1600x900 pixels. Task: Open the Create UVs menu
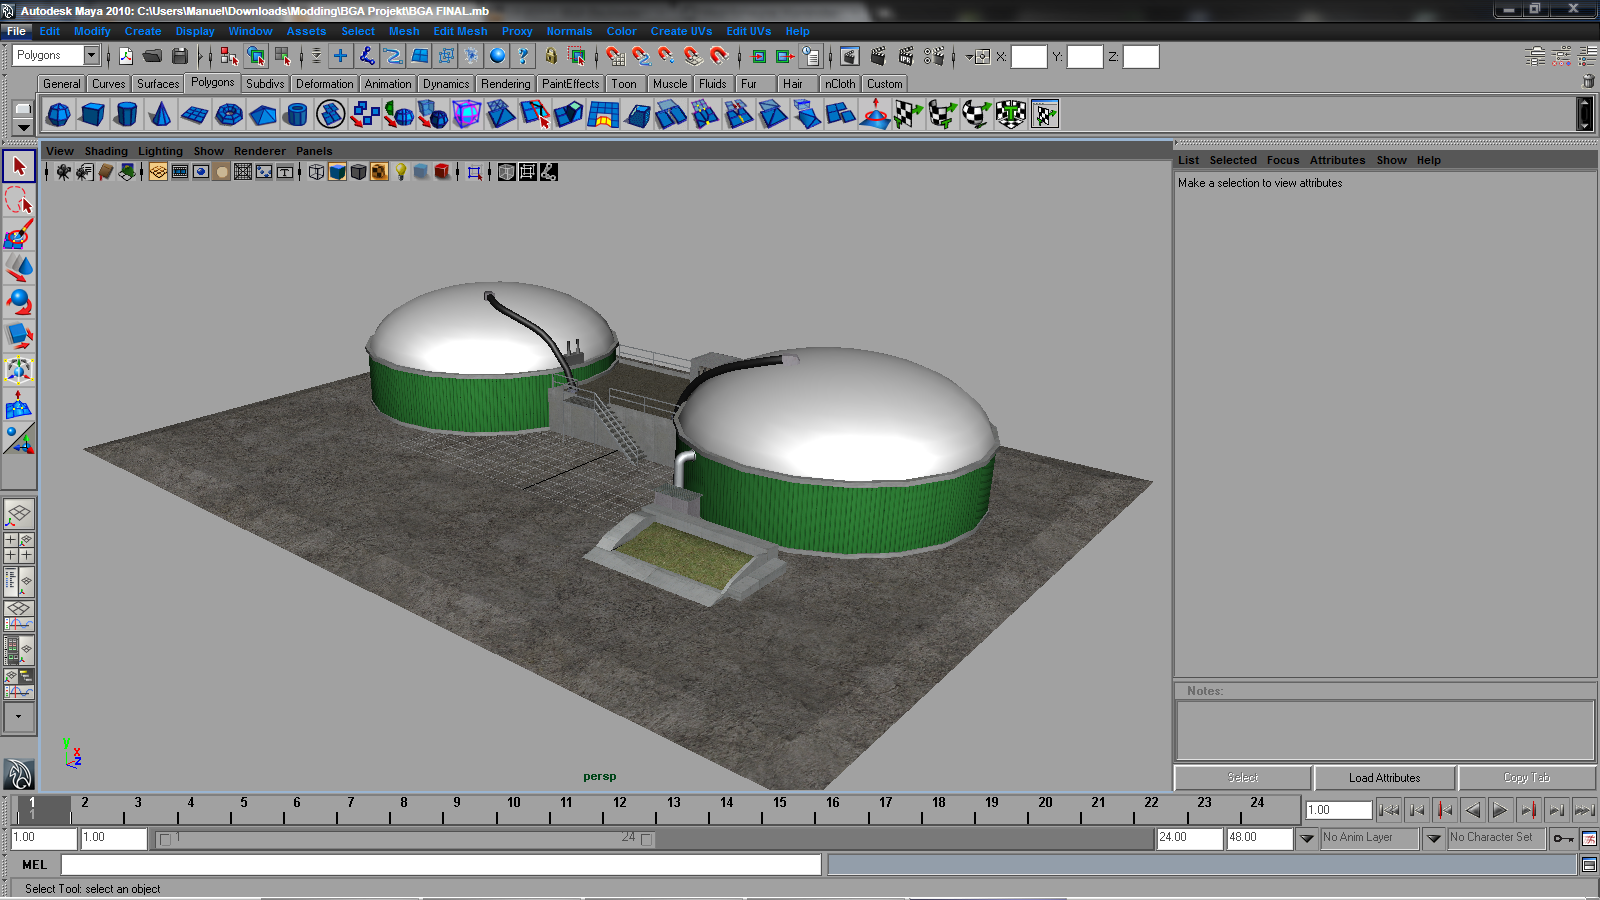click(681, 31)
